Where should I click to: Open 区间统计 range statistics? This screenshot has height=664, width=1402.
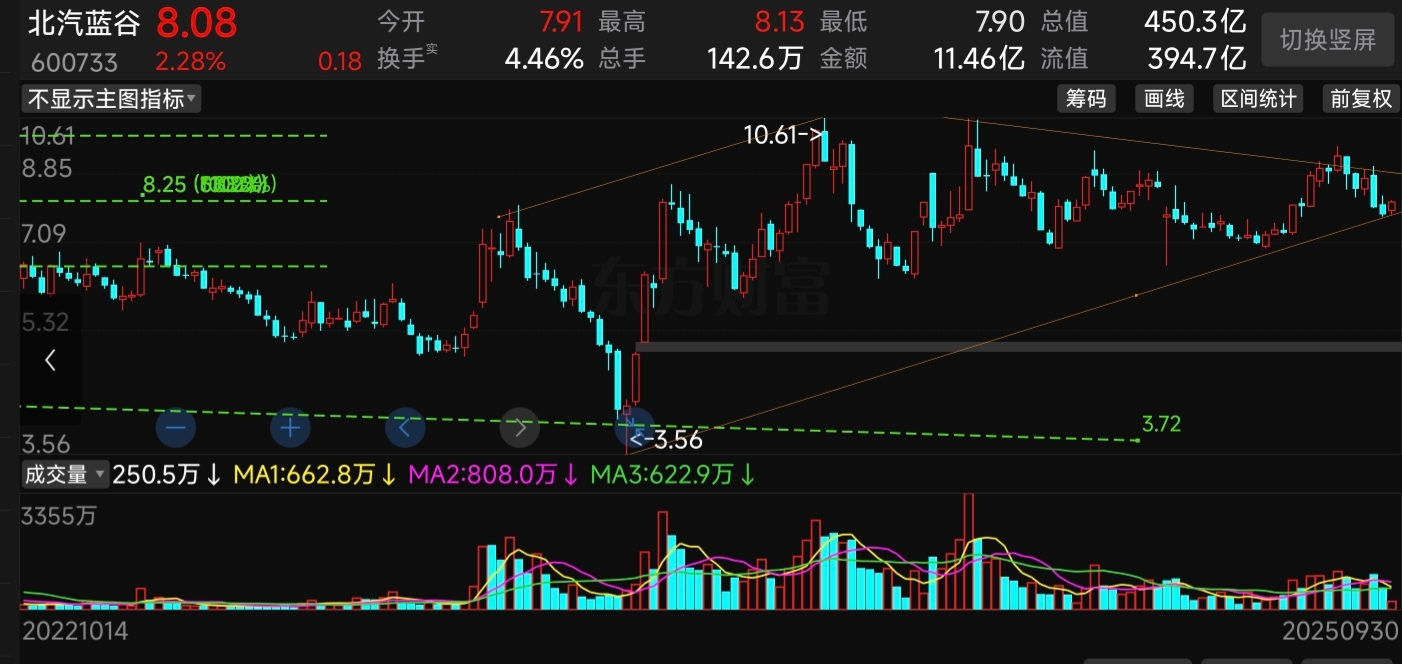pos(1259,99)
